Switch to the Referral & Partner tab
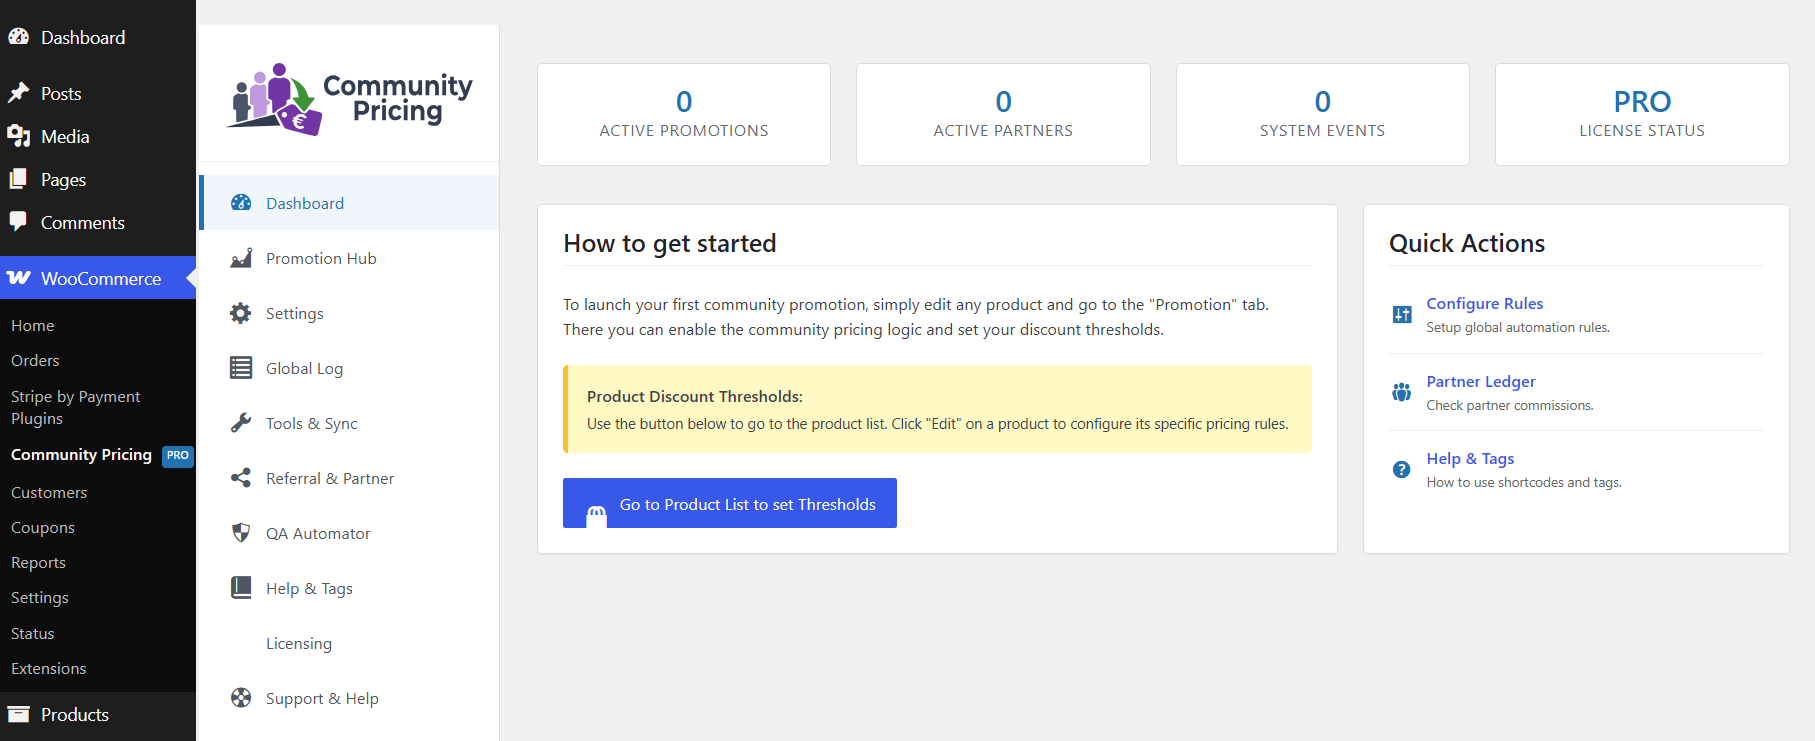Screen dimensions: 1815x741 coord(349,478)
